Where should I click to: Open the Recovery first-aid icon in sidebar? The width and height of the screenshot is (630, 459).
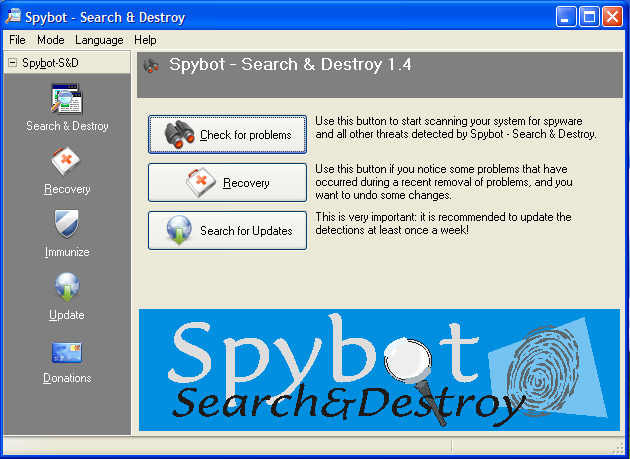click(x=66, y=162)
